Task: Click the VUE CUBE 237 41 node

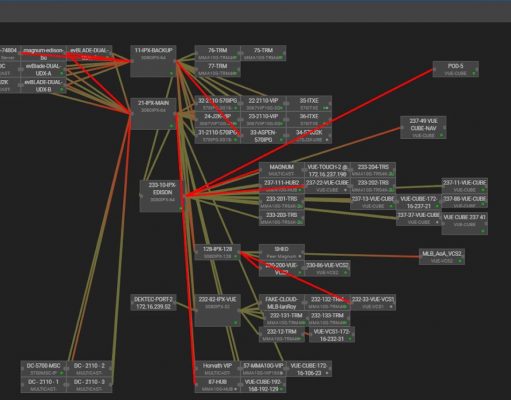Action: pos(465,223)
